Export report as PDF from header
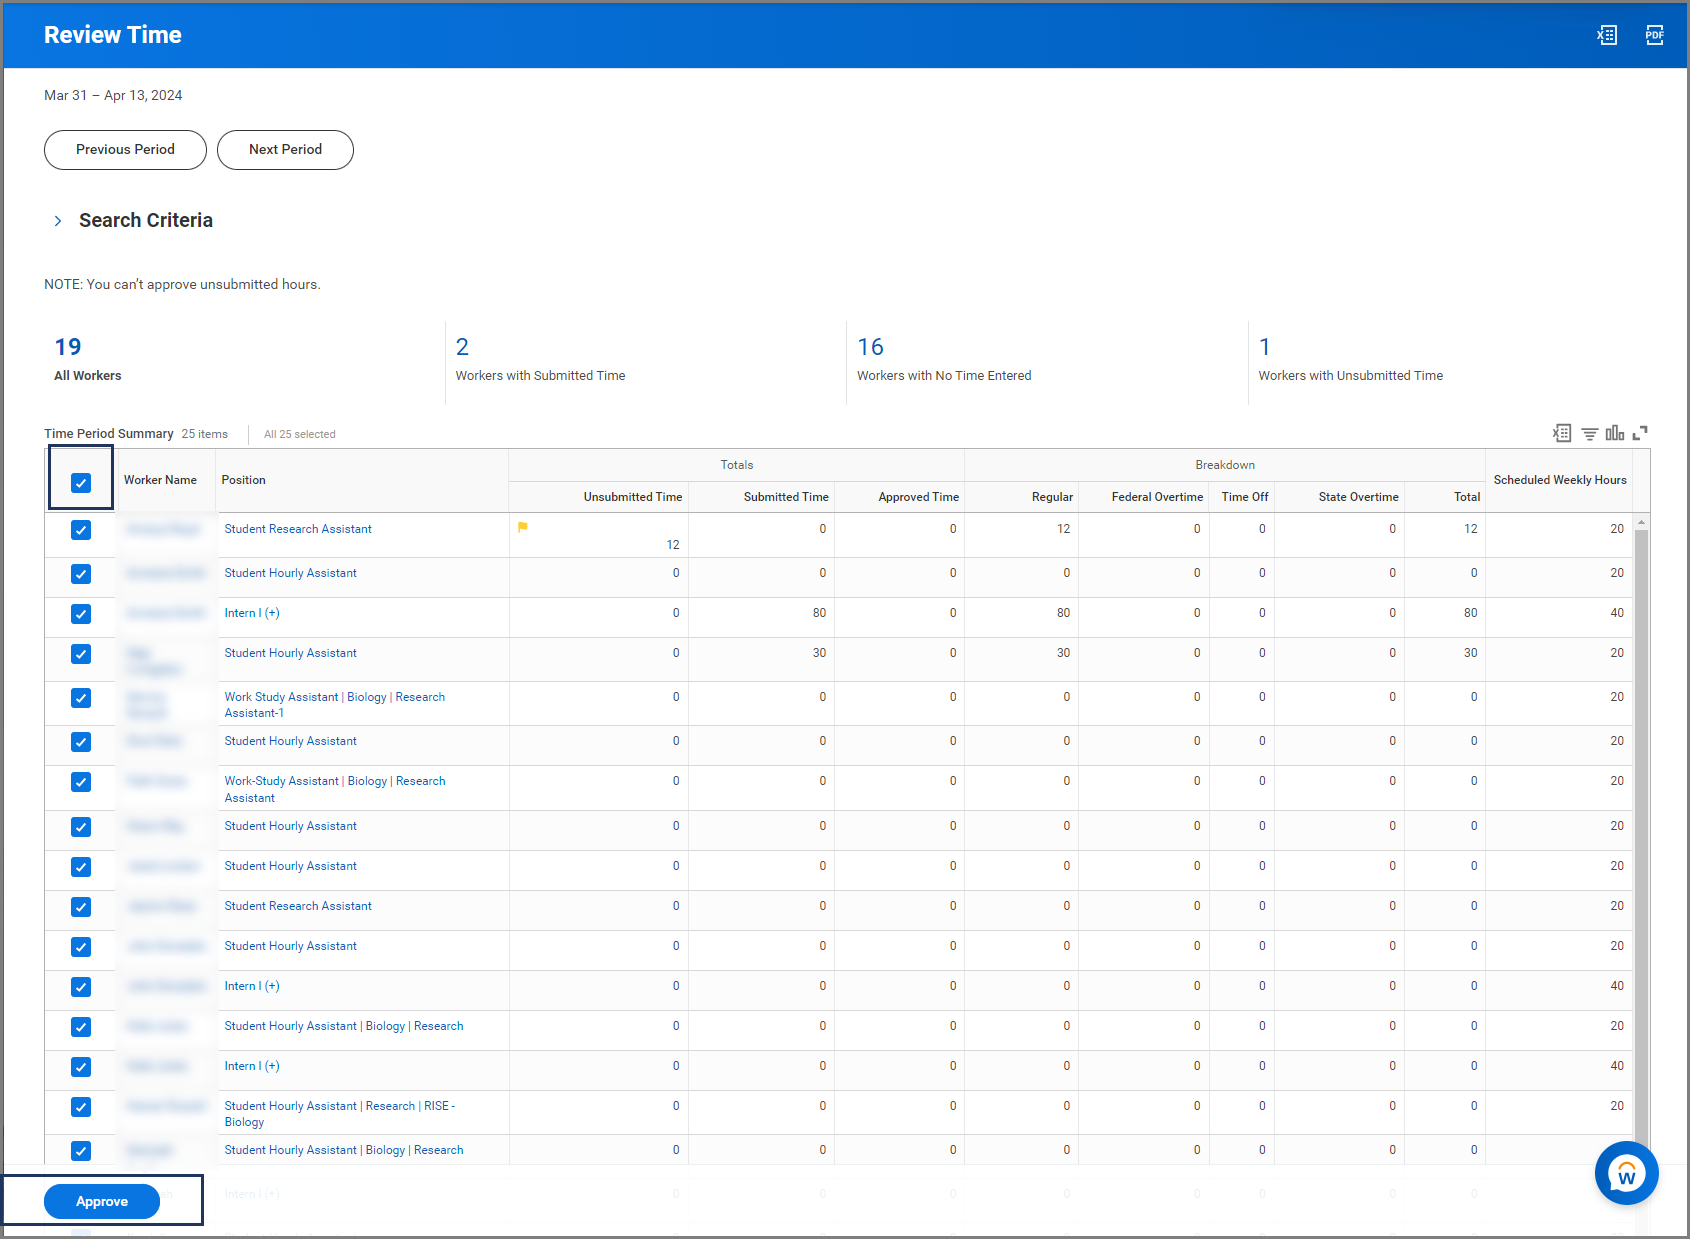The height and width of the screenshot is (1239, 1690). click(1655, 35)
